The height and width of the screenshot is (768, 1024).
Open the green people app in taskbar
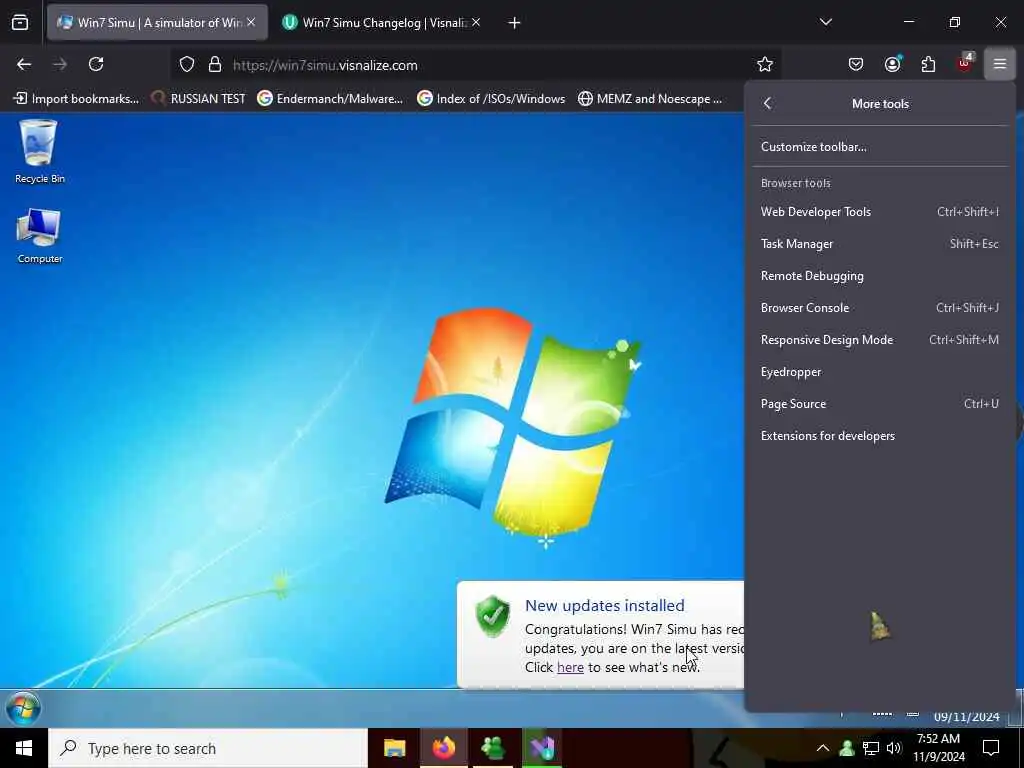492,748
